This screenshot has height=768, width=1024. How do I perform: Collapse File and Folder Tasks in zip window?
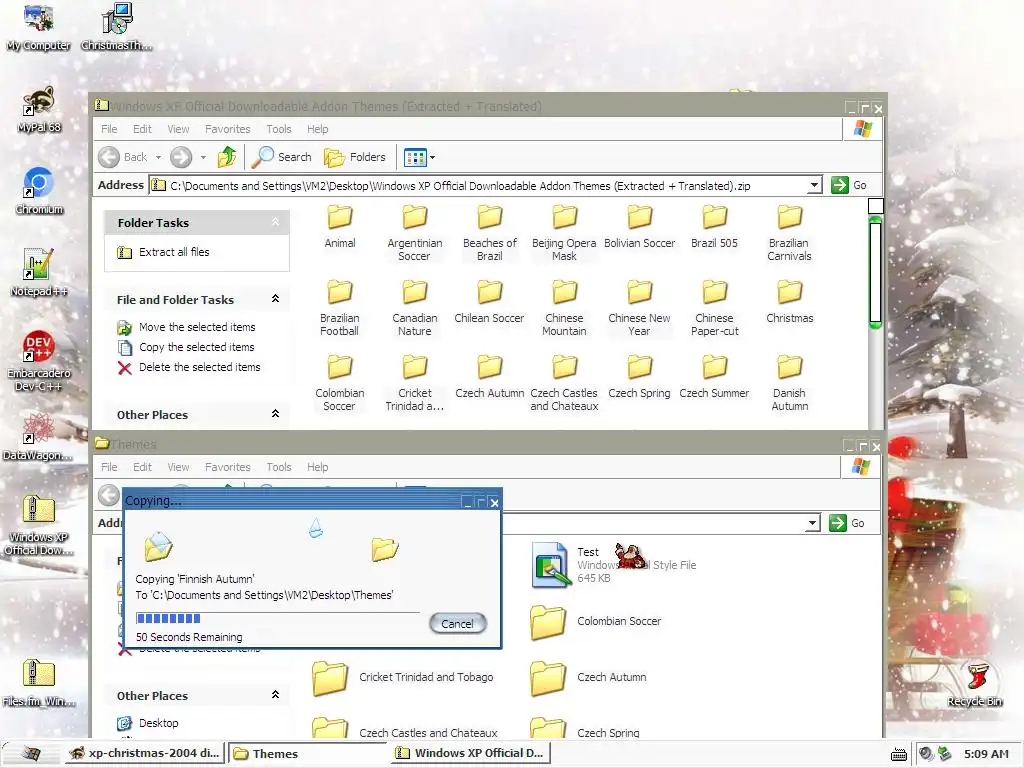[276, 299]
